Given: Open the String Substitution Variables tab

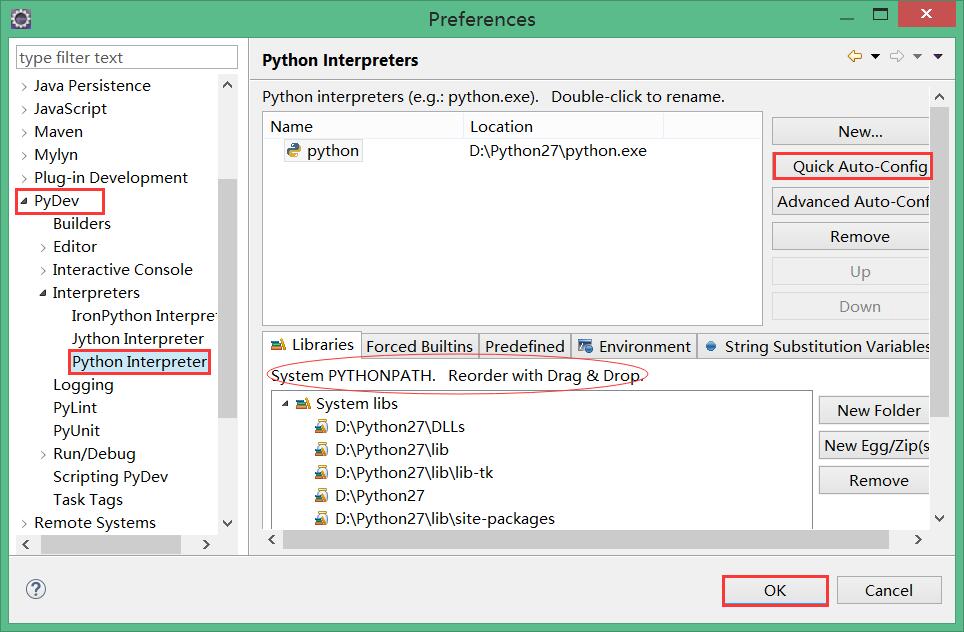Looking at the screenshot, I should tap(815, 346).
